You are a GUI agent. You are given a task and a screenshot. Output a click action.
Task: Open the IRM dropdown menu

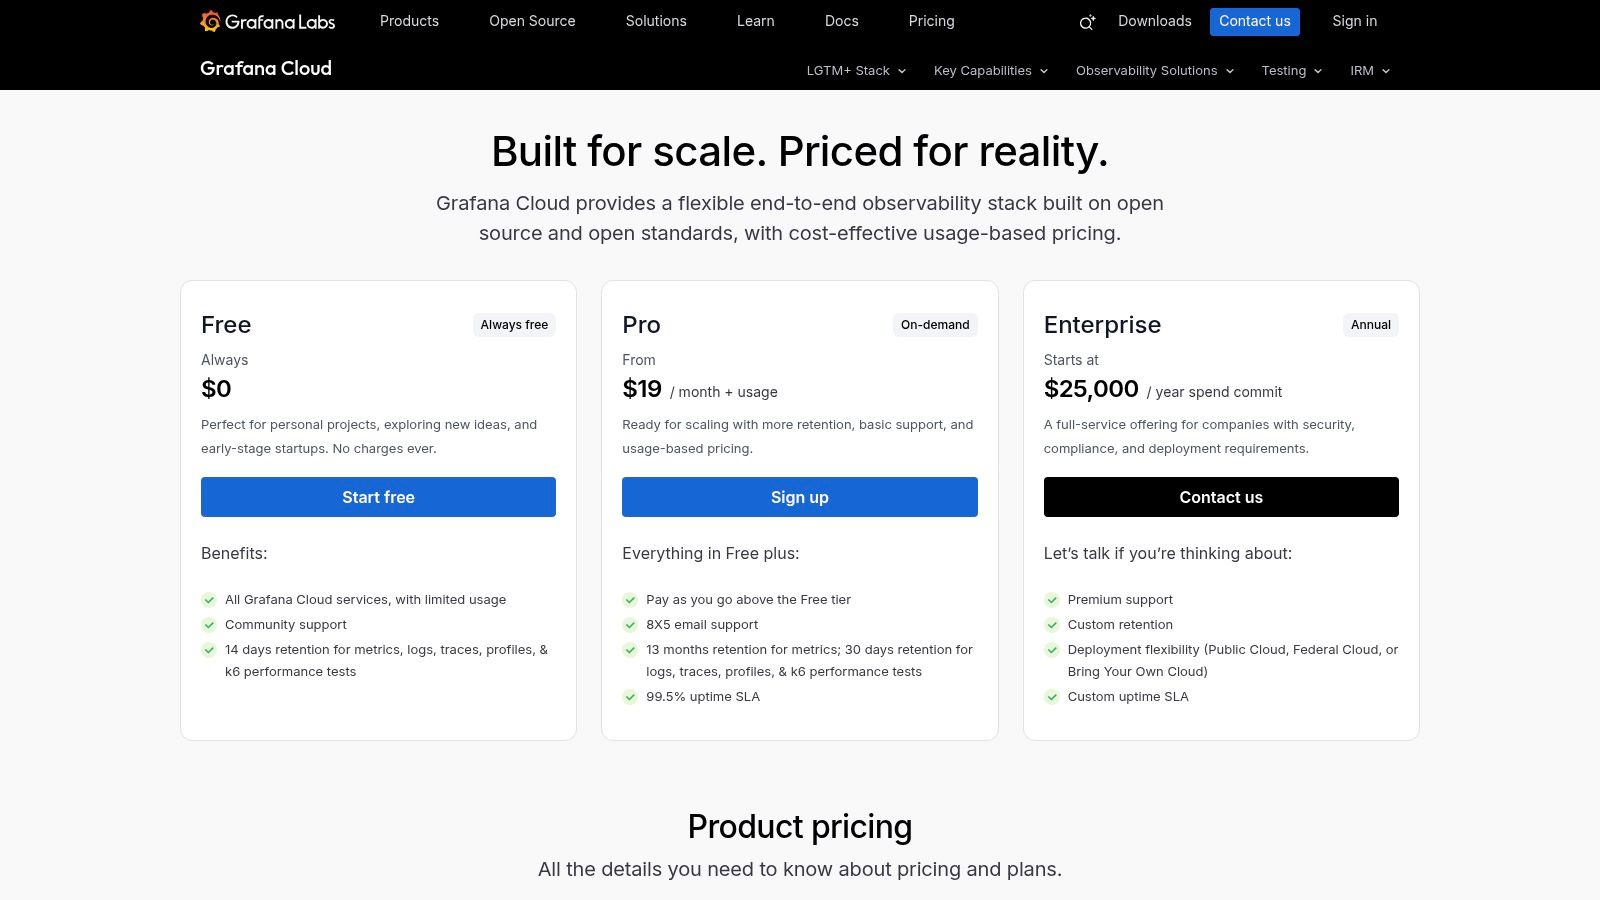[1370, 71]
